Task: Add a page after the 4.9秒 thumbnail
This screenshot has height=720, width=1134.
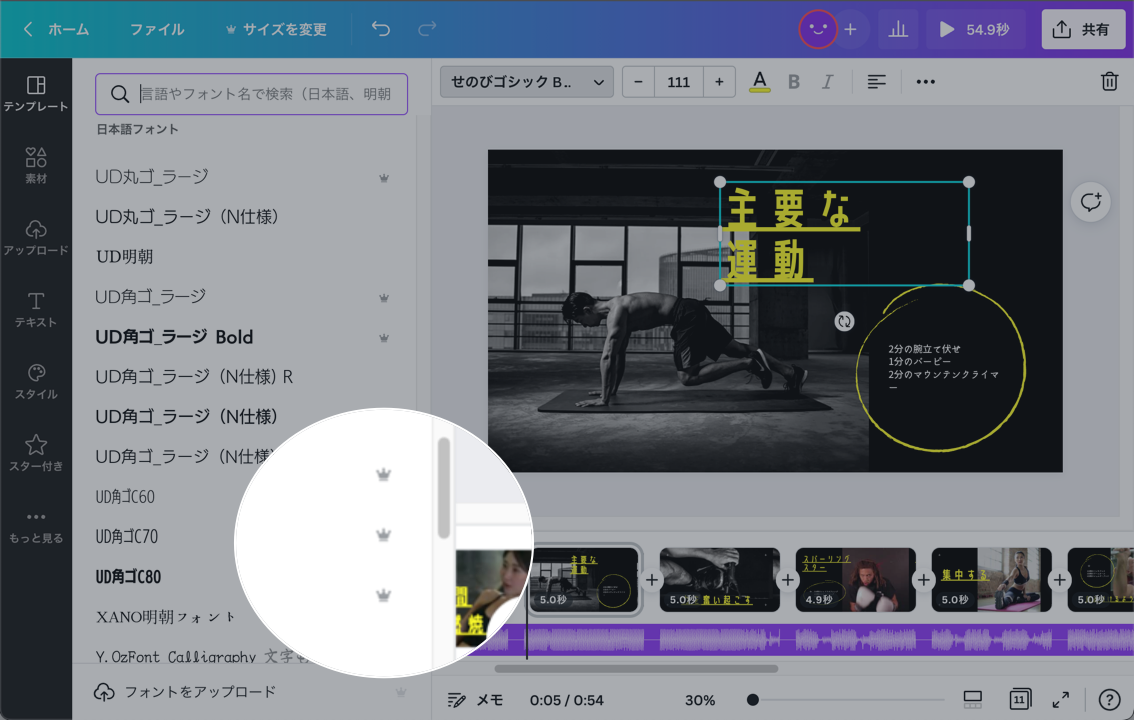Action: pos(924,580)
